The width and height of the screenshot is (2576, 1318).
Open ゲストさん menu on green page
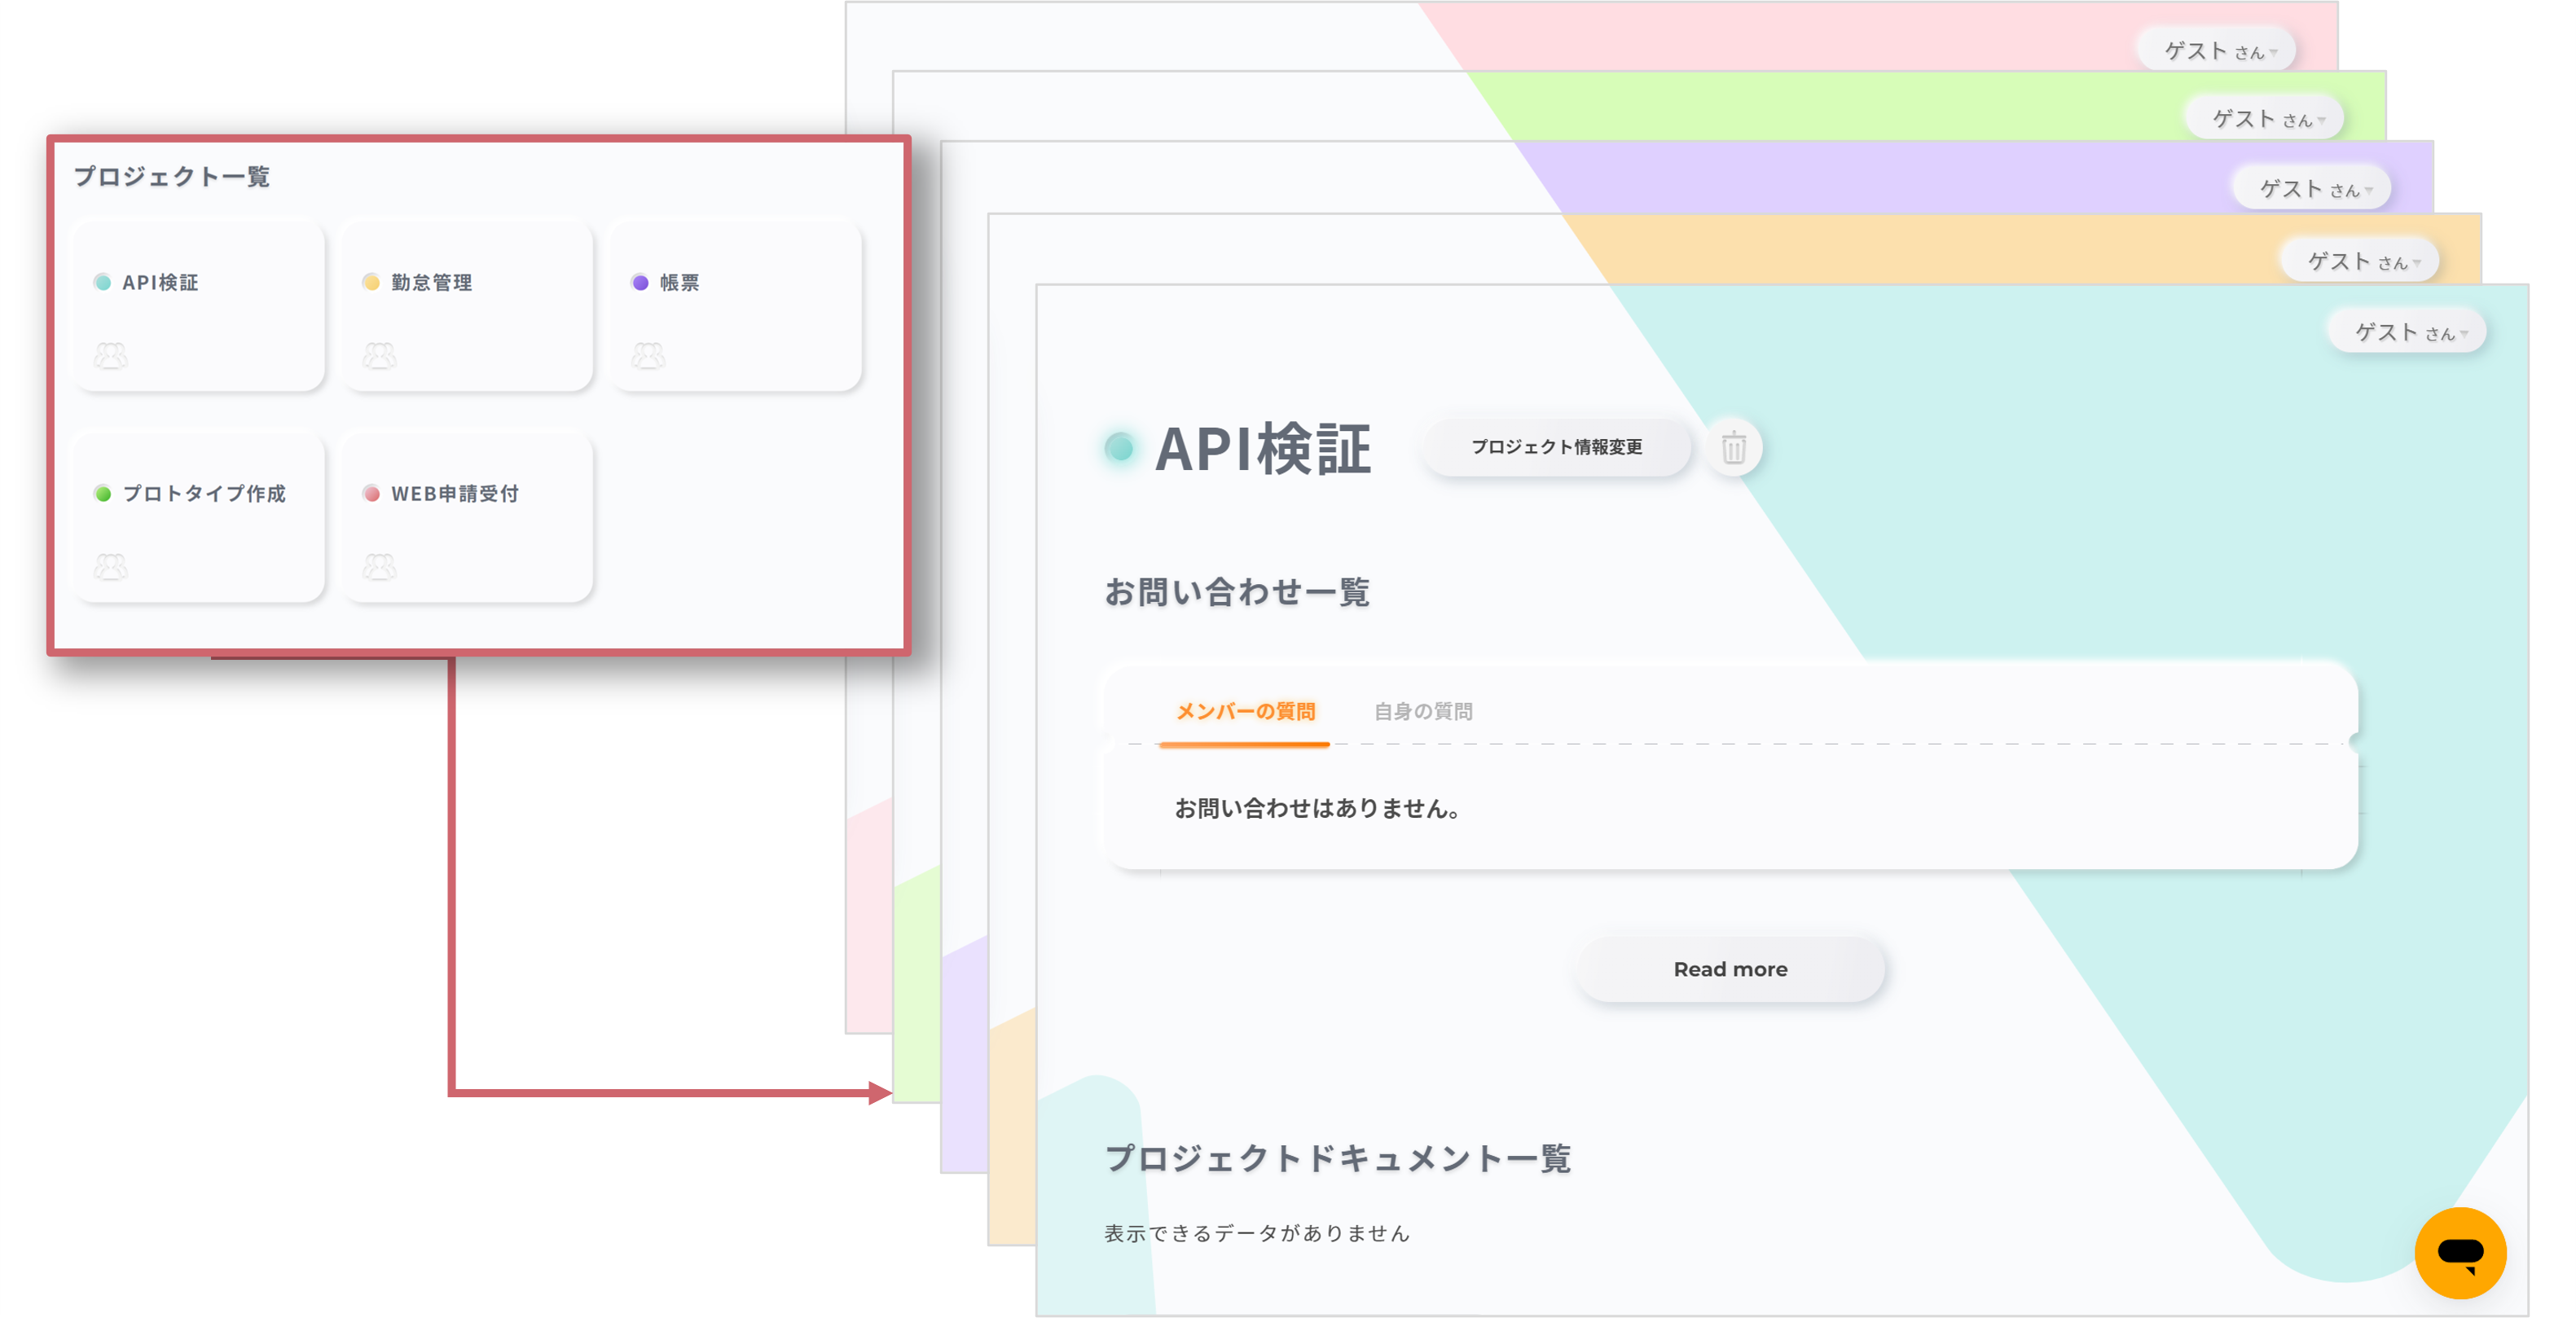[x=2266, y=119]
